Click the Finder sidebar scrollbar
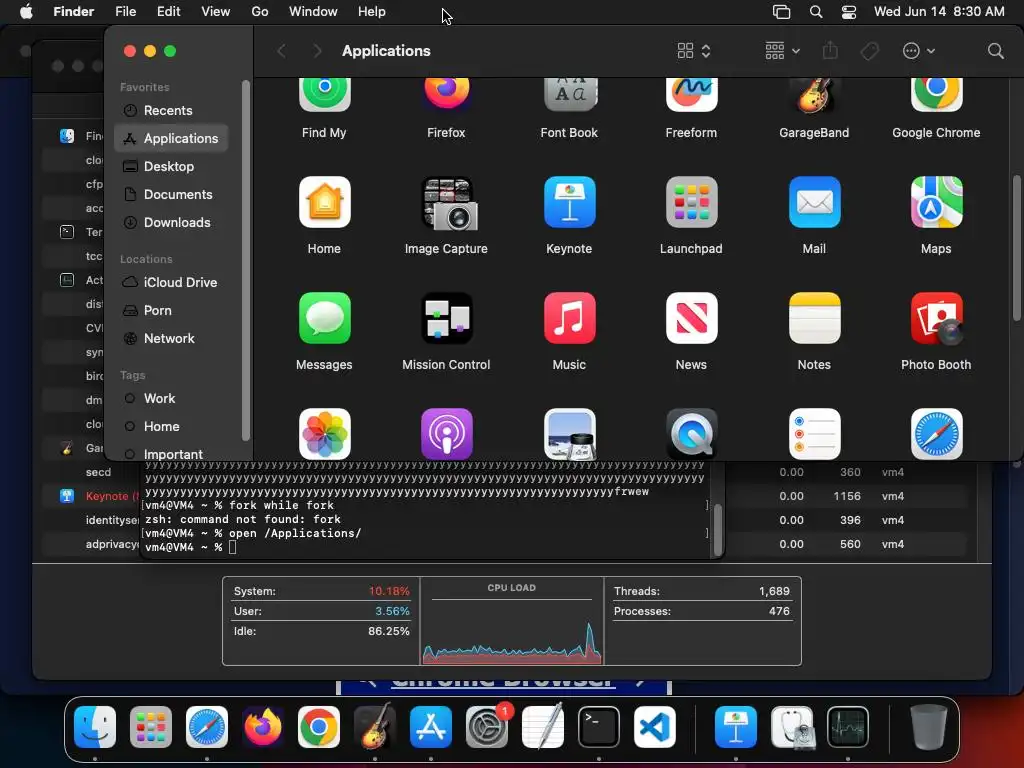 click(x=246, y=260)
